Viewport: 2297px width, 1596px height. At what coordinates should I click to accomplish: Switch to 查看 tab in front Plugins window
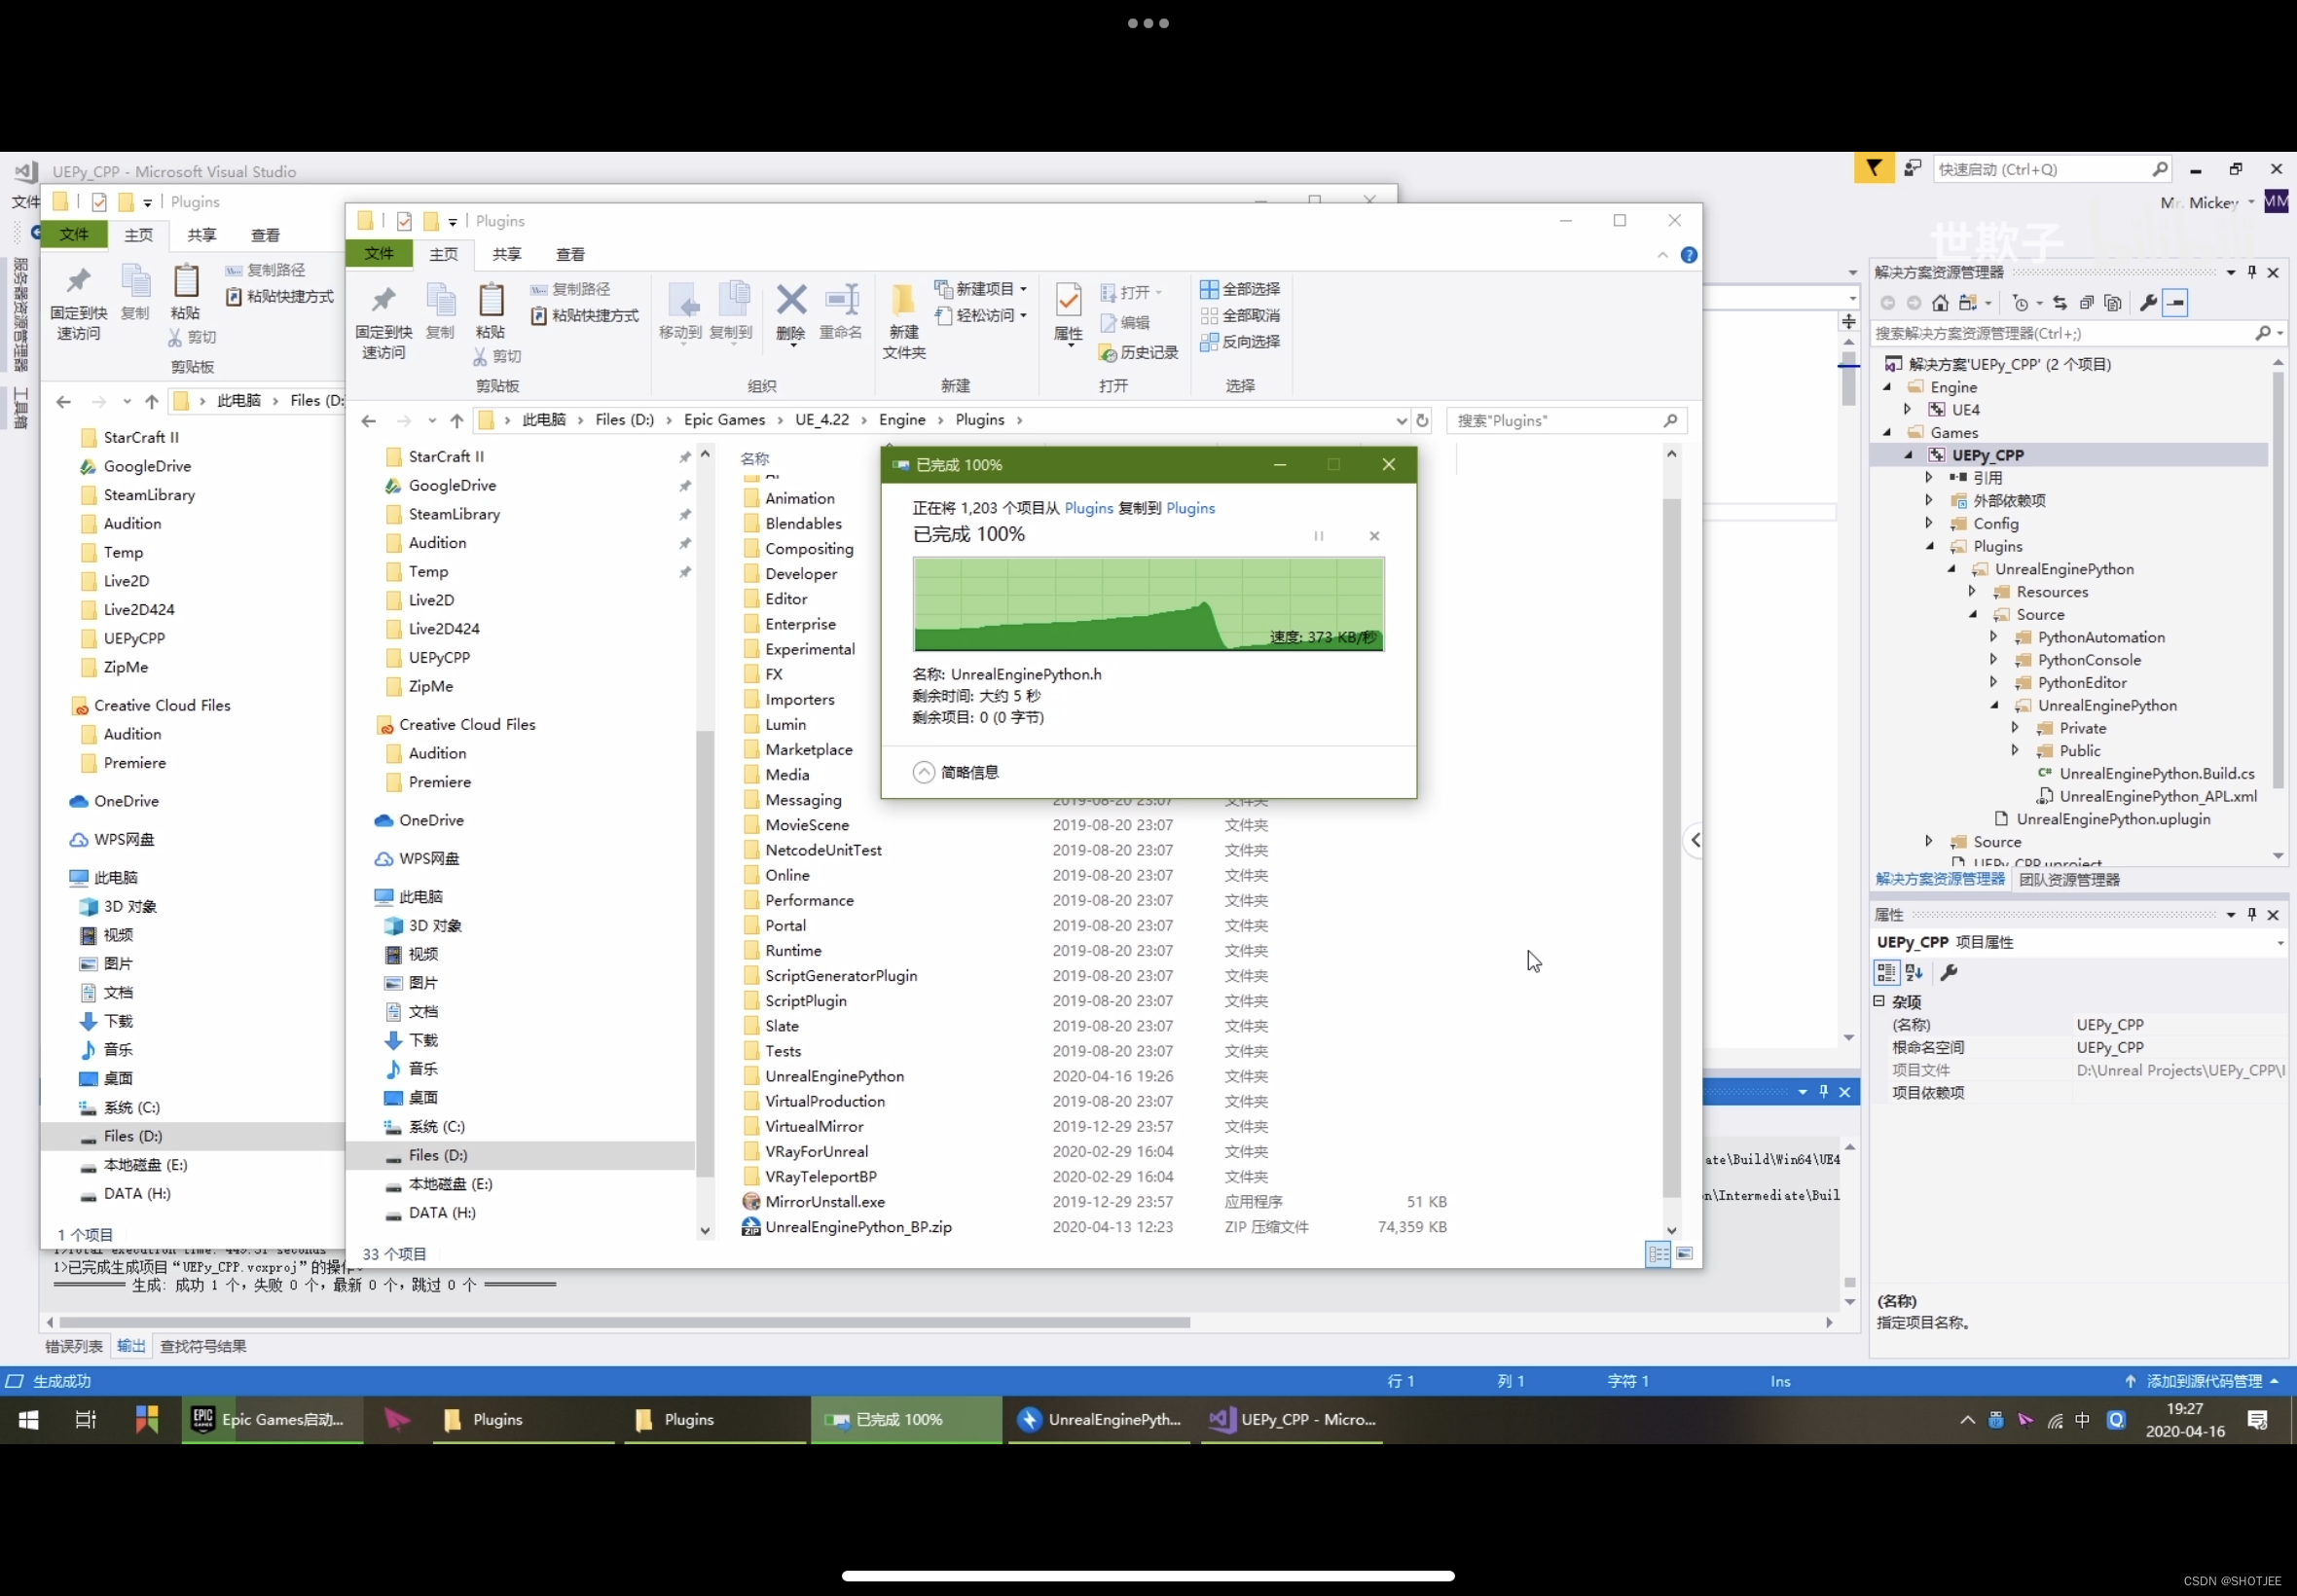click(x=571, y=254)
